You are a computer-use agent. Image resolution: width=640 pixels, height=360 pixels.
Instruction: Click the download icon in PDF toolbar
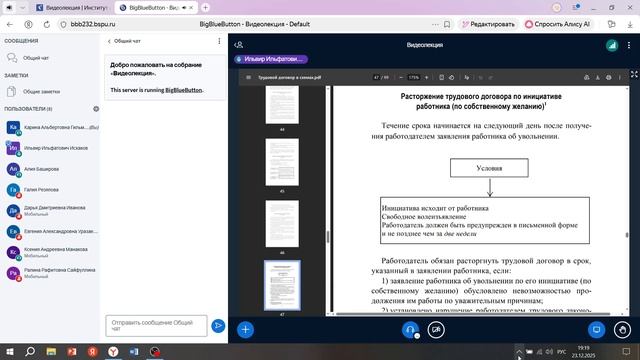coord(598,77)
